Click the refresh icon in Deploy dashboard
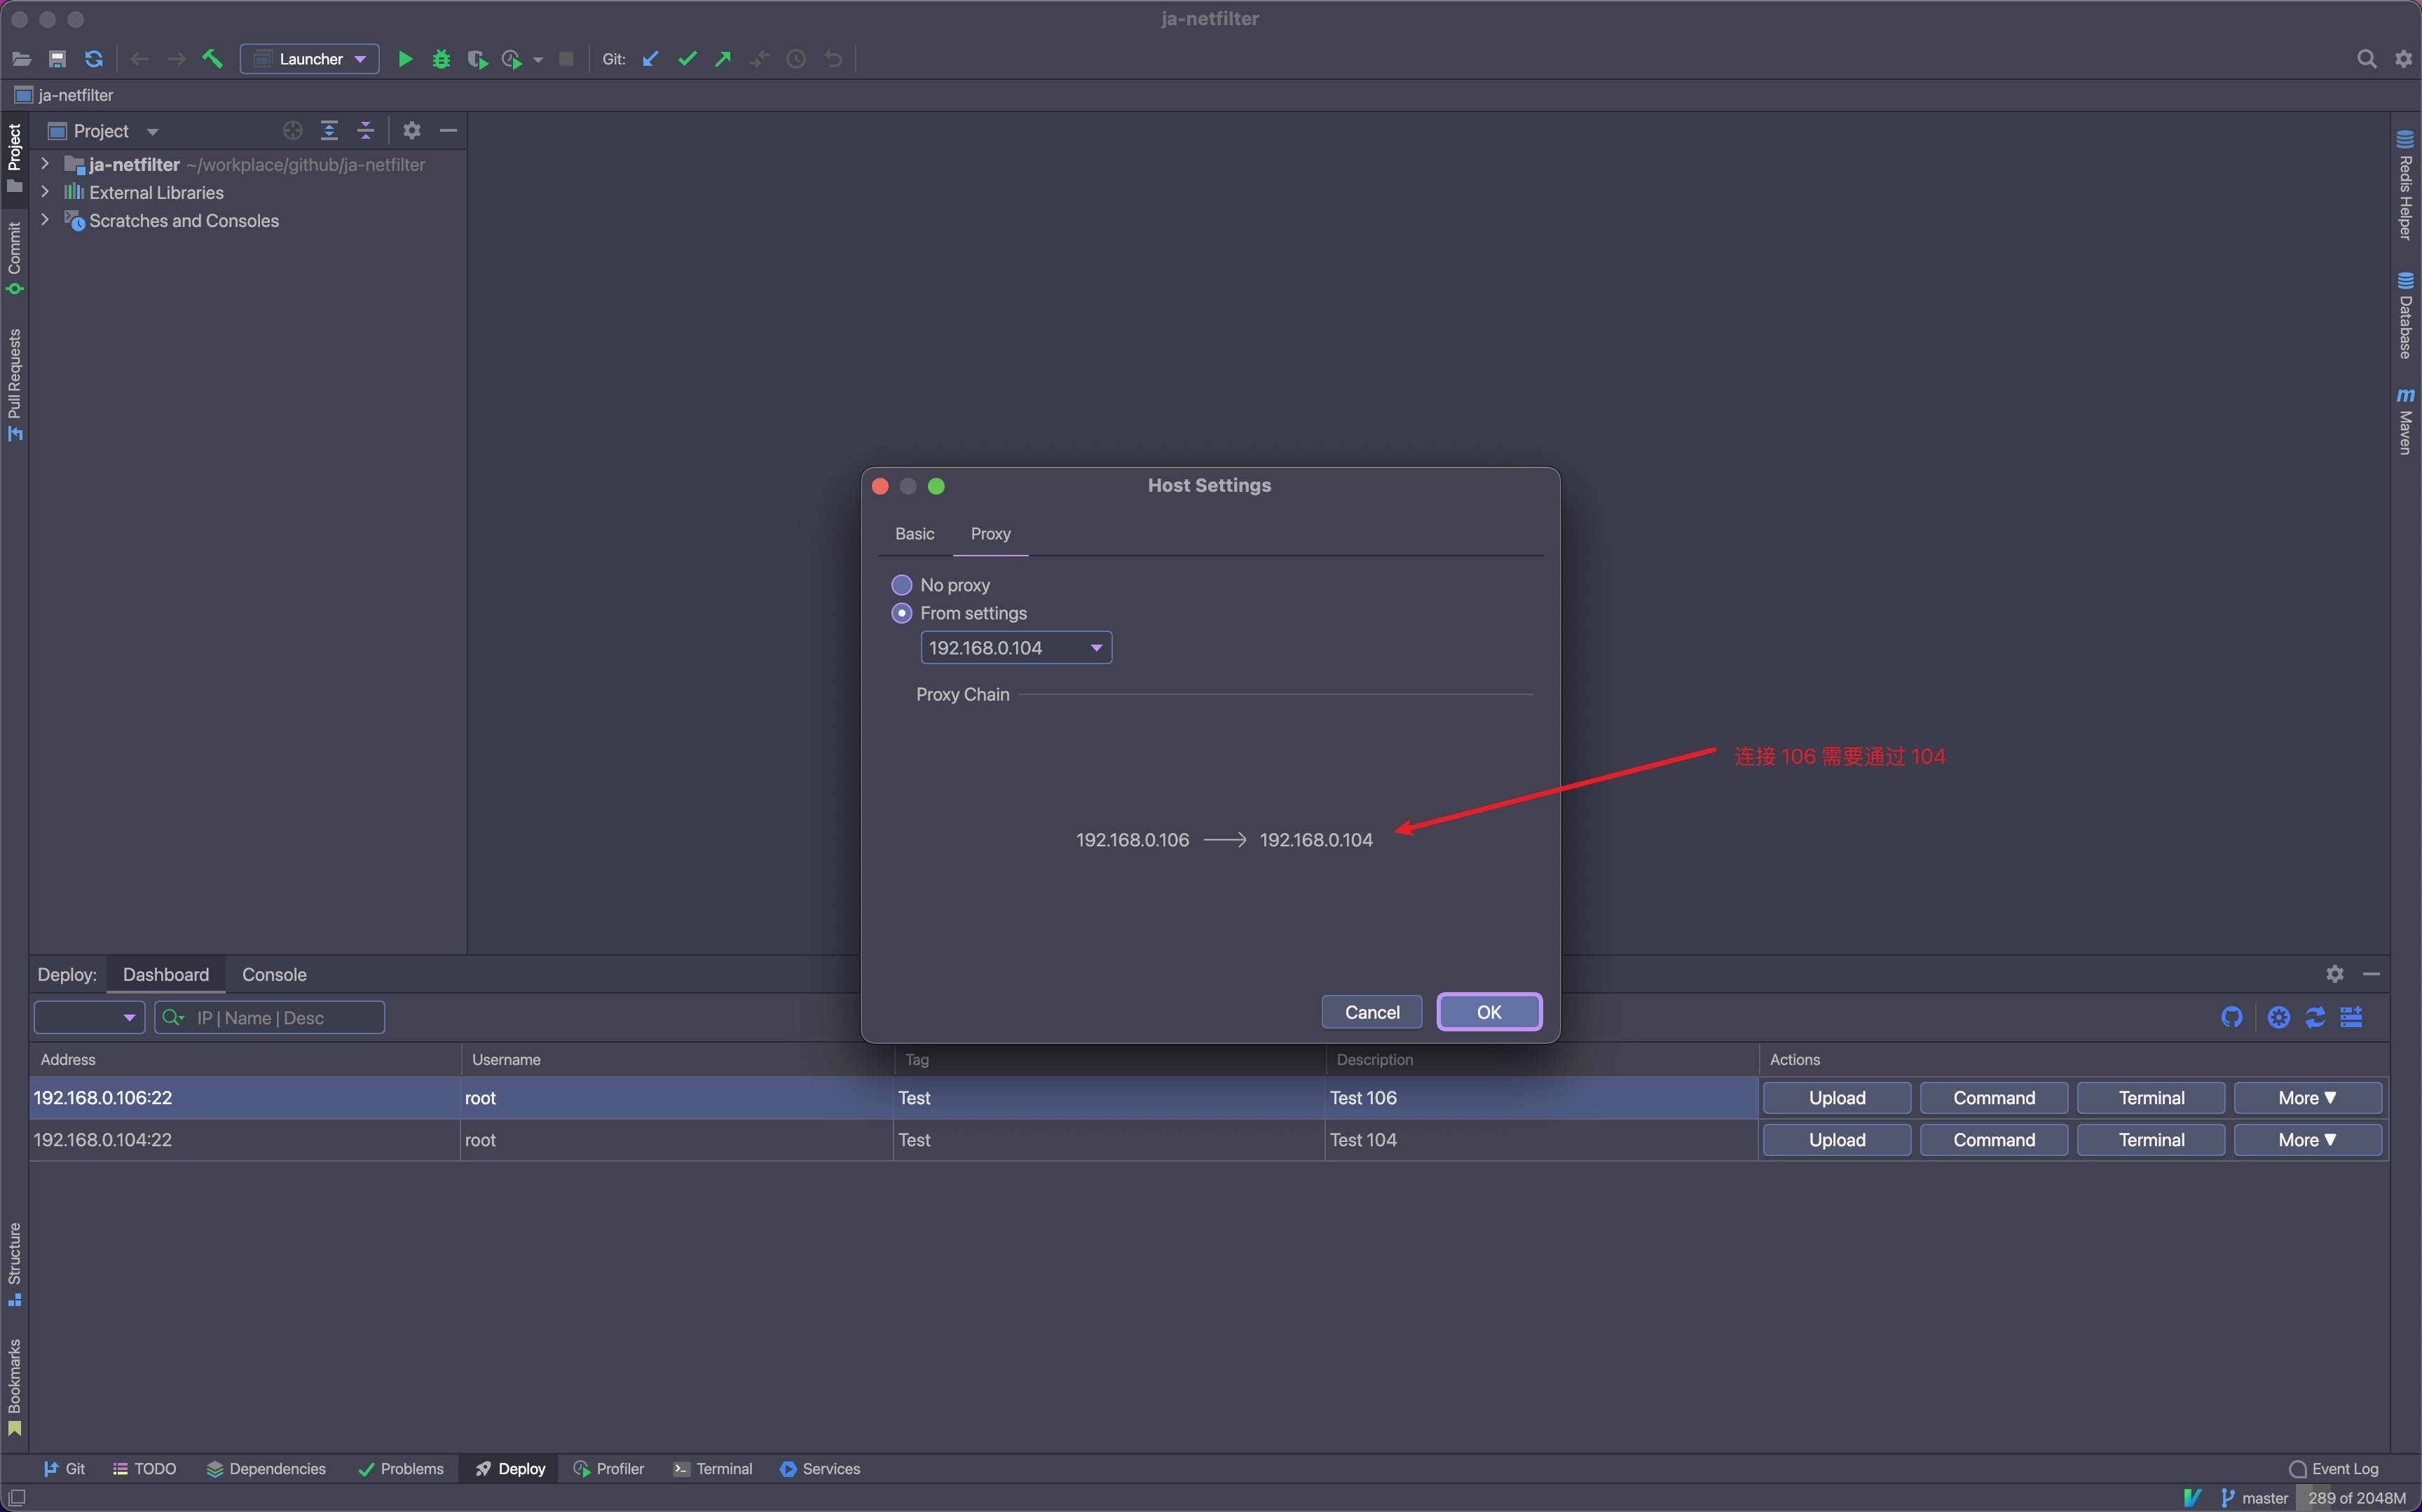This screenshot has height=1512, width=2422. coord(2315,1017)
